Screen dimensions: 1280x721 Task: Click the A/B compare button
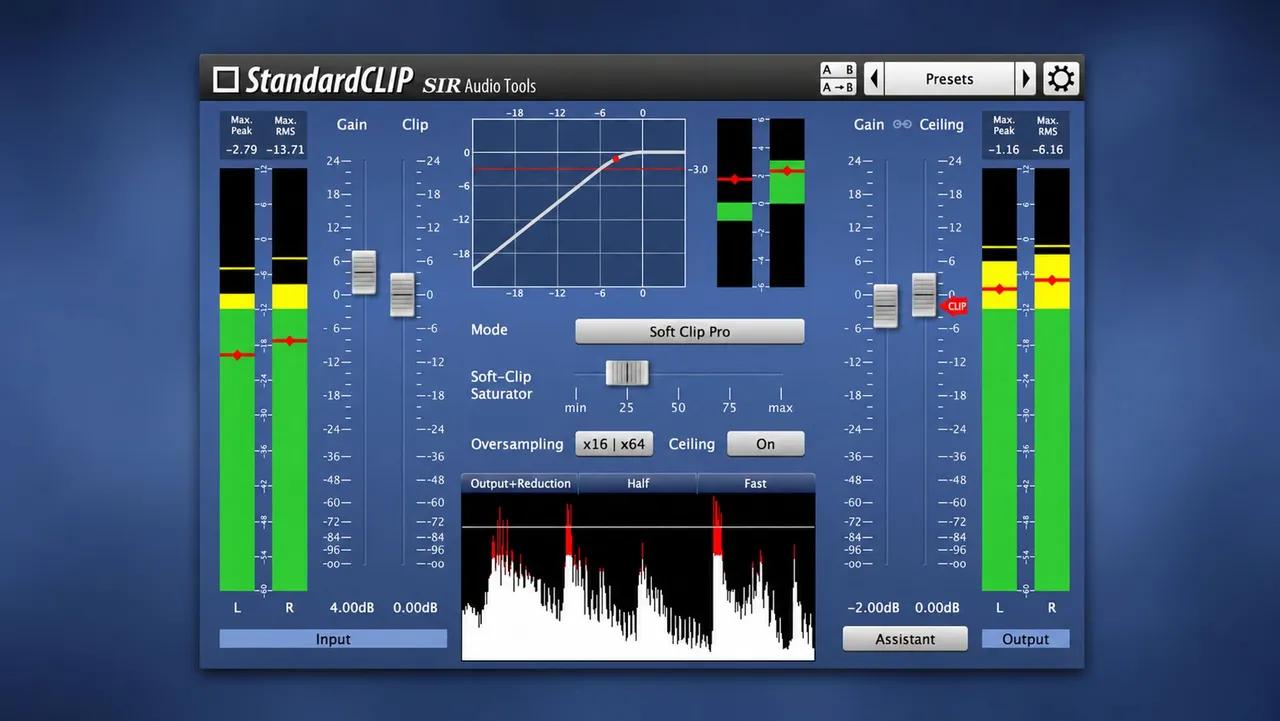click(838, 70)
